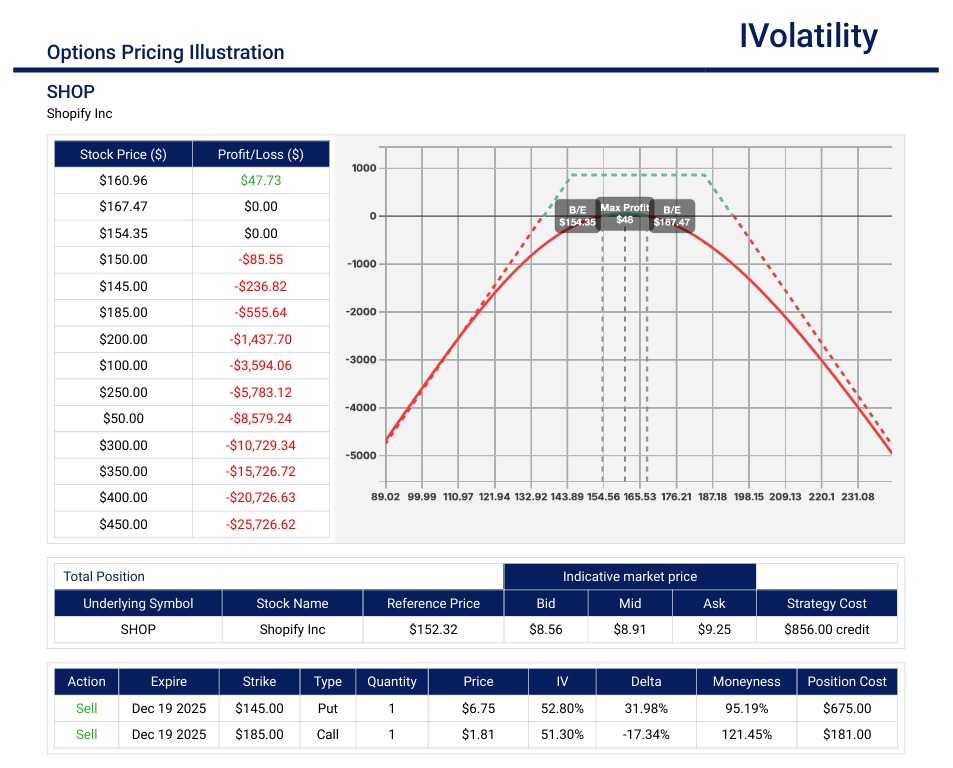Click the Bid price value $8.56
This screenshot has width=953, height=768.
[x=546, y=630]
